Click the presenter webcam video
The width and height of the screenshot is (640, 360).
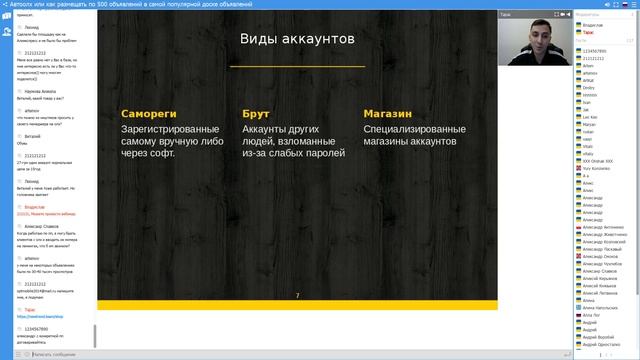point(535,42)
